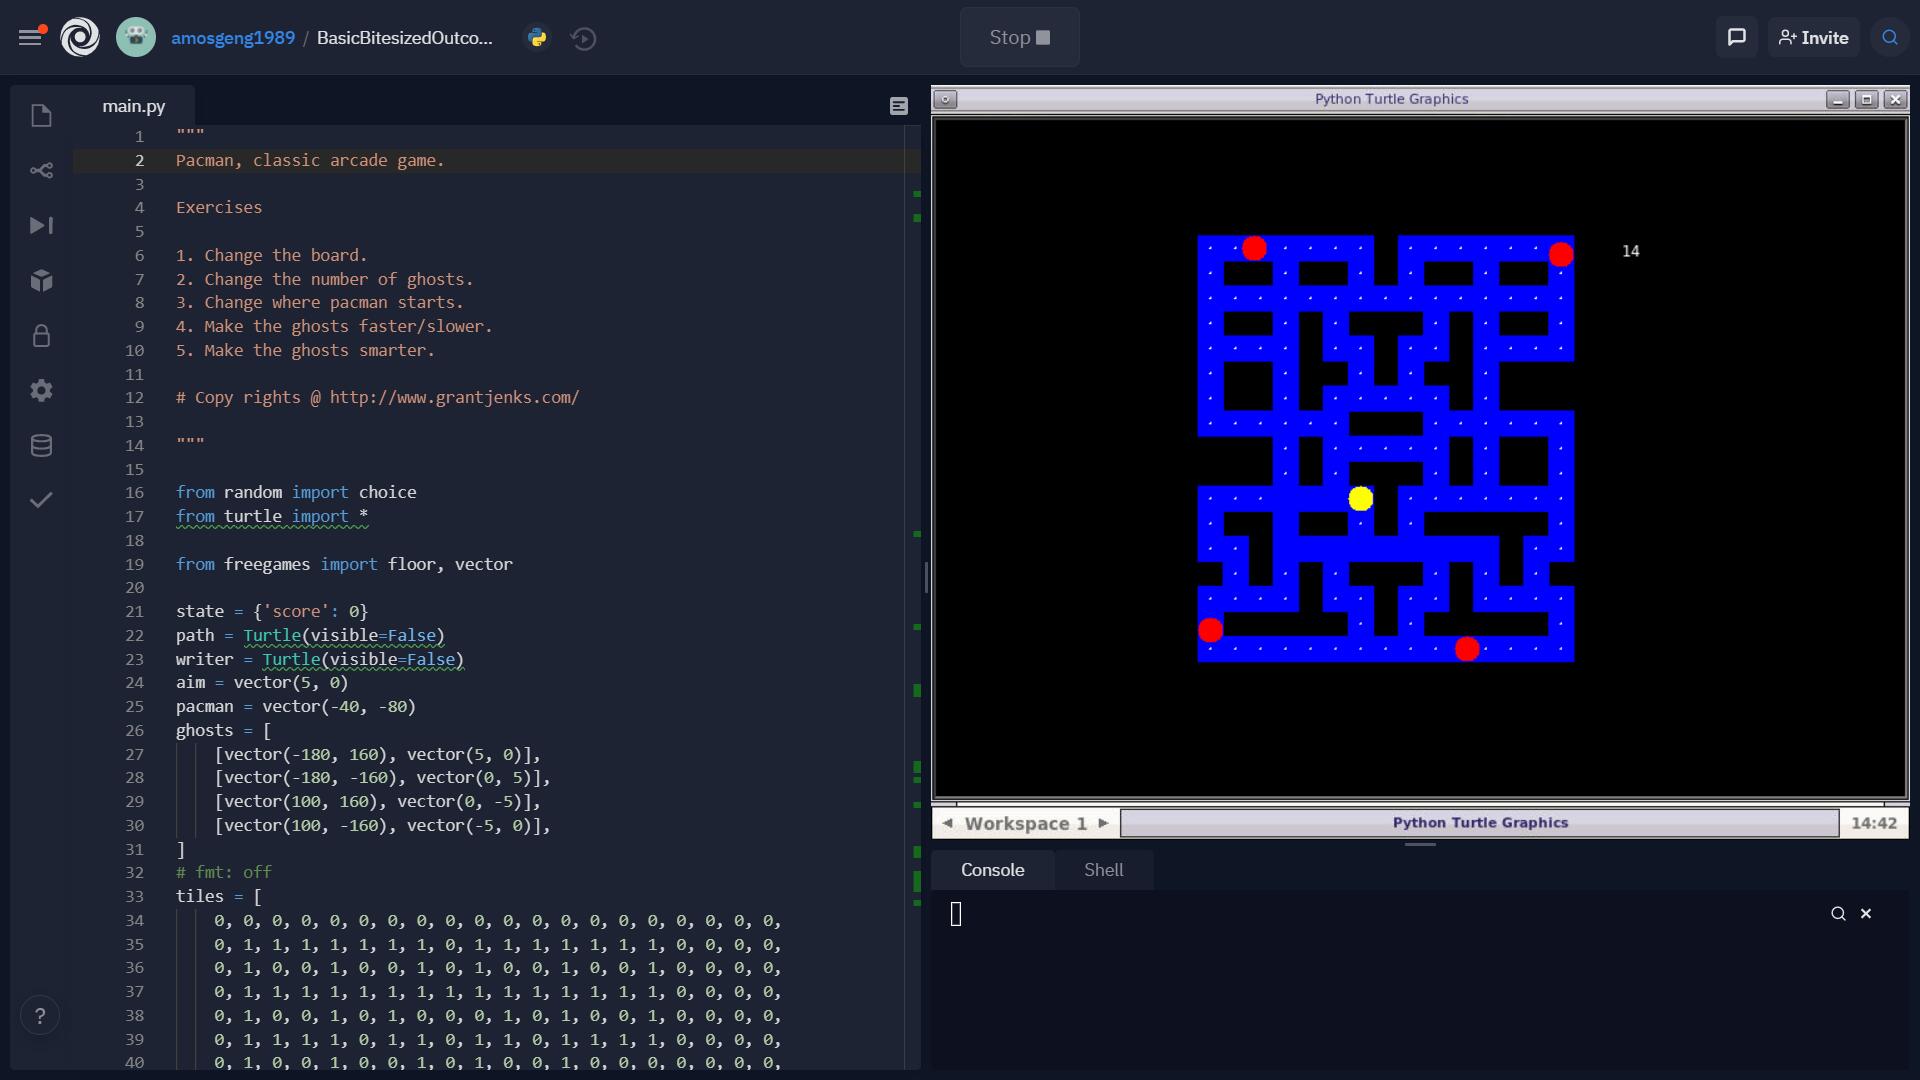
Task: Open the chat speech bubble icon
Action: pos(1737,37)
